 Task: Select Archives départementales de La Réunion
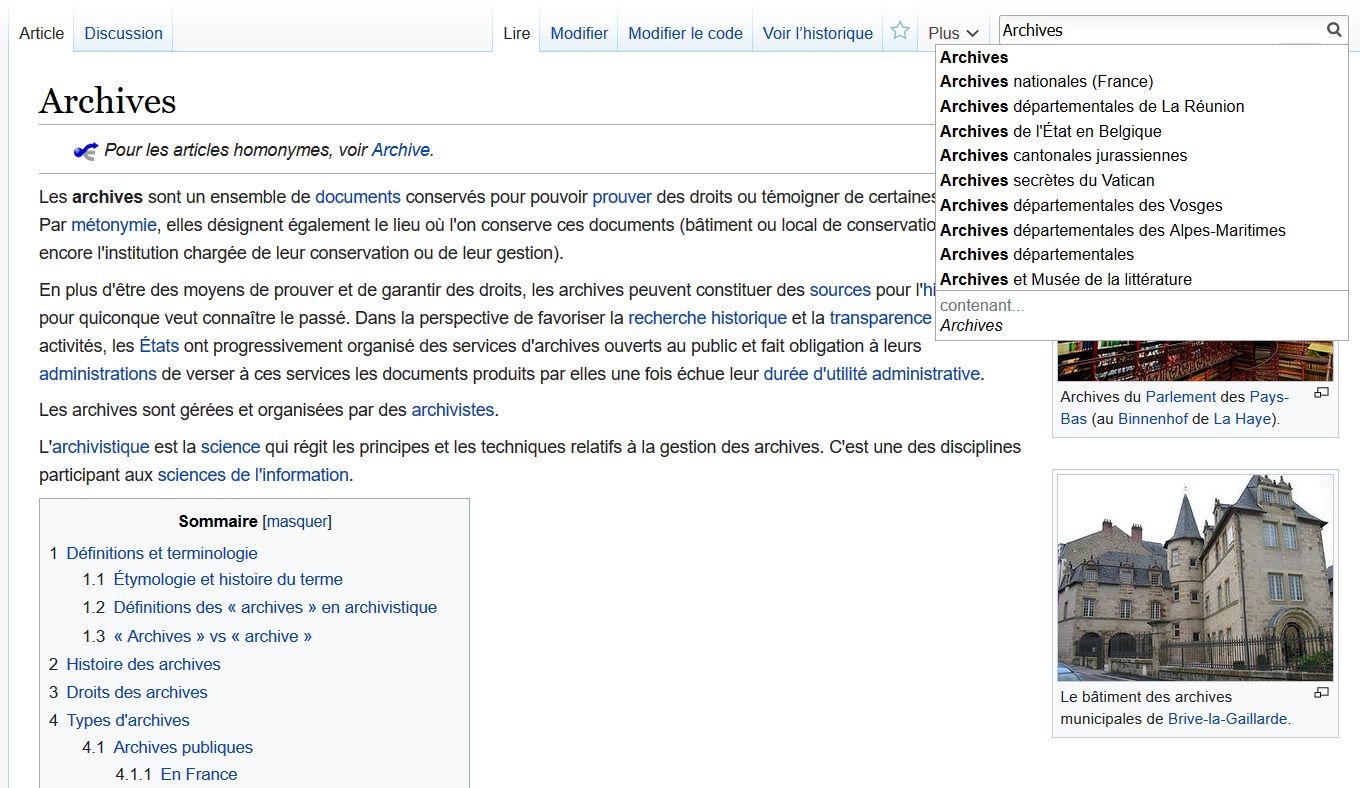pos(1142,106)
